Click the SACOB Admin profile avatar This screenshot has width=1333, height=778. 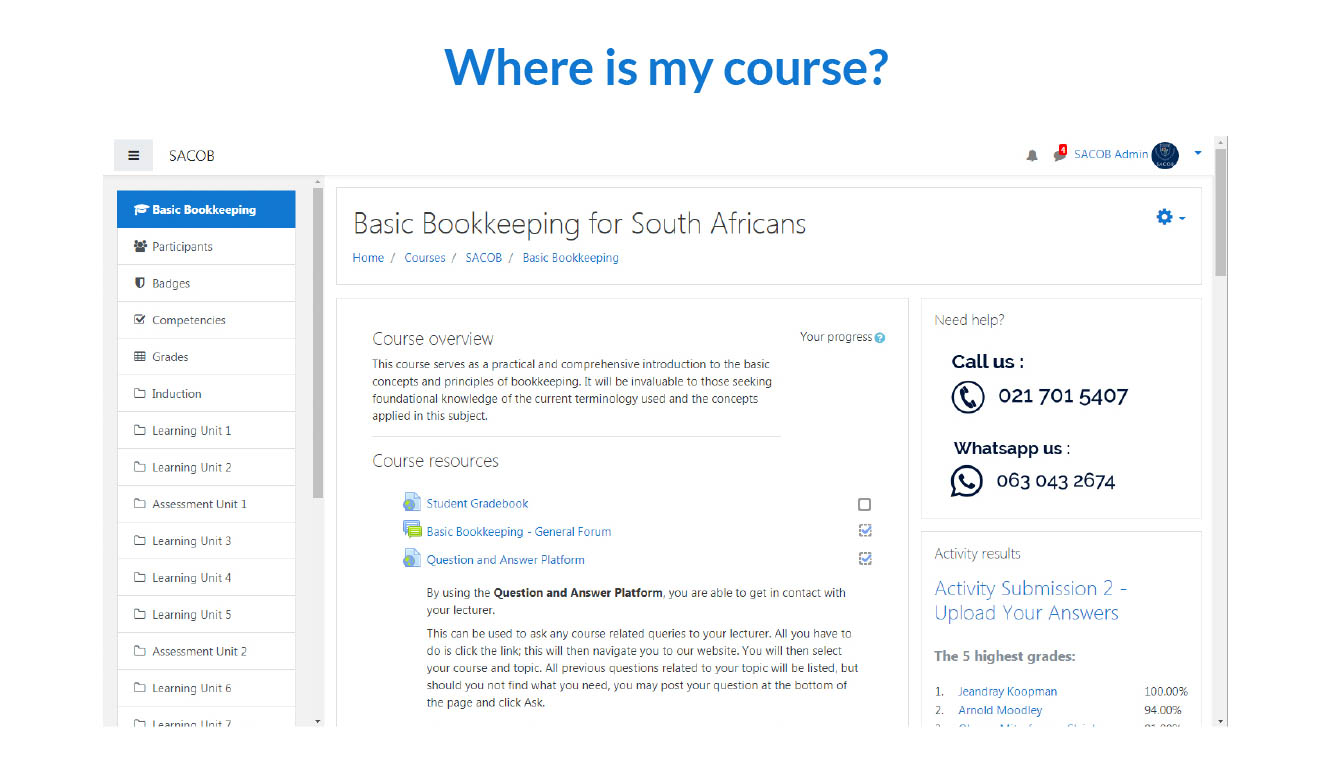tap(1165, 155)
